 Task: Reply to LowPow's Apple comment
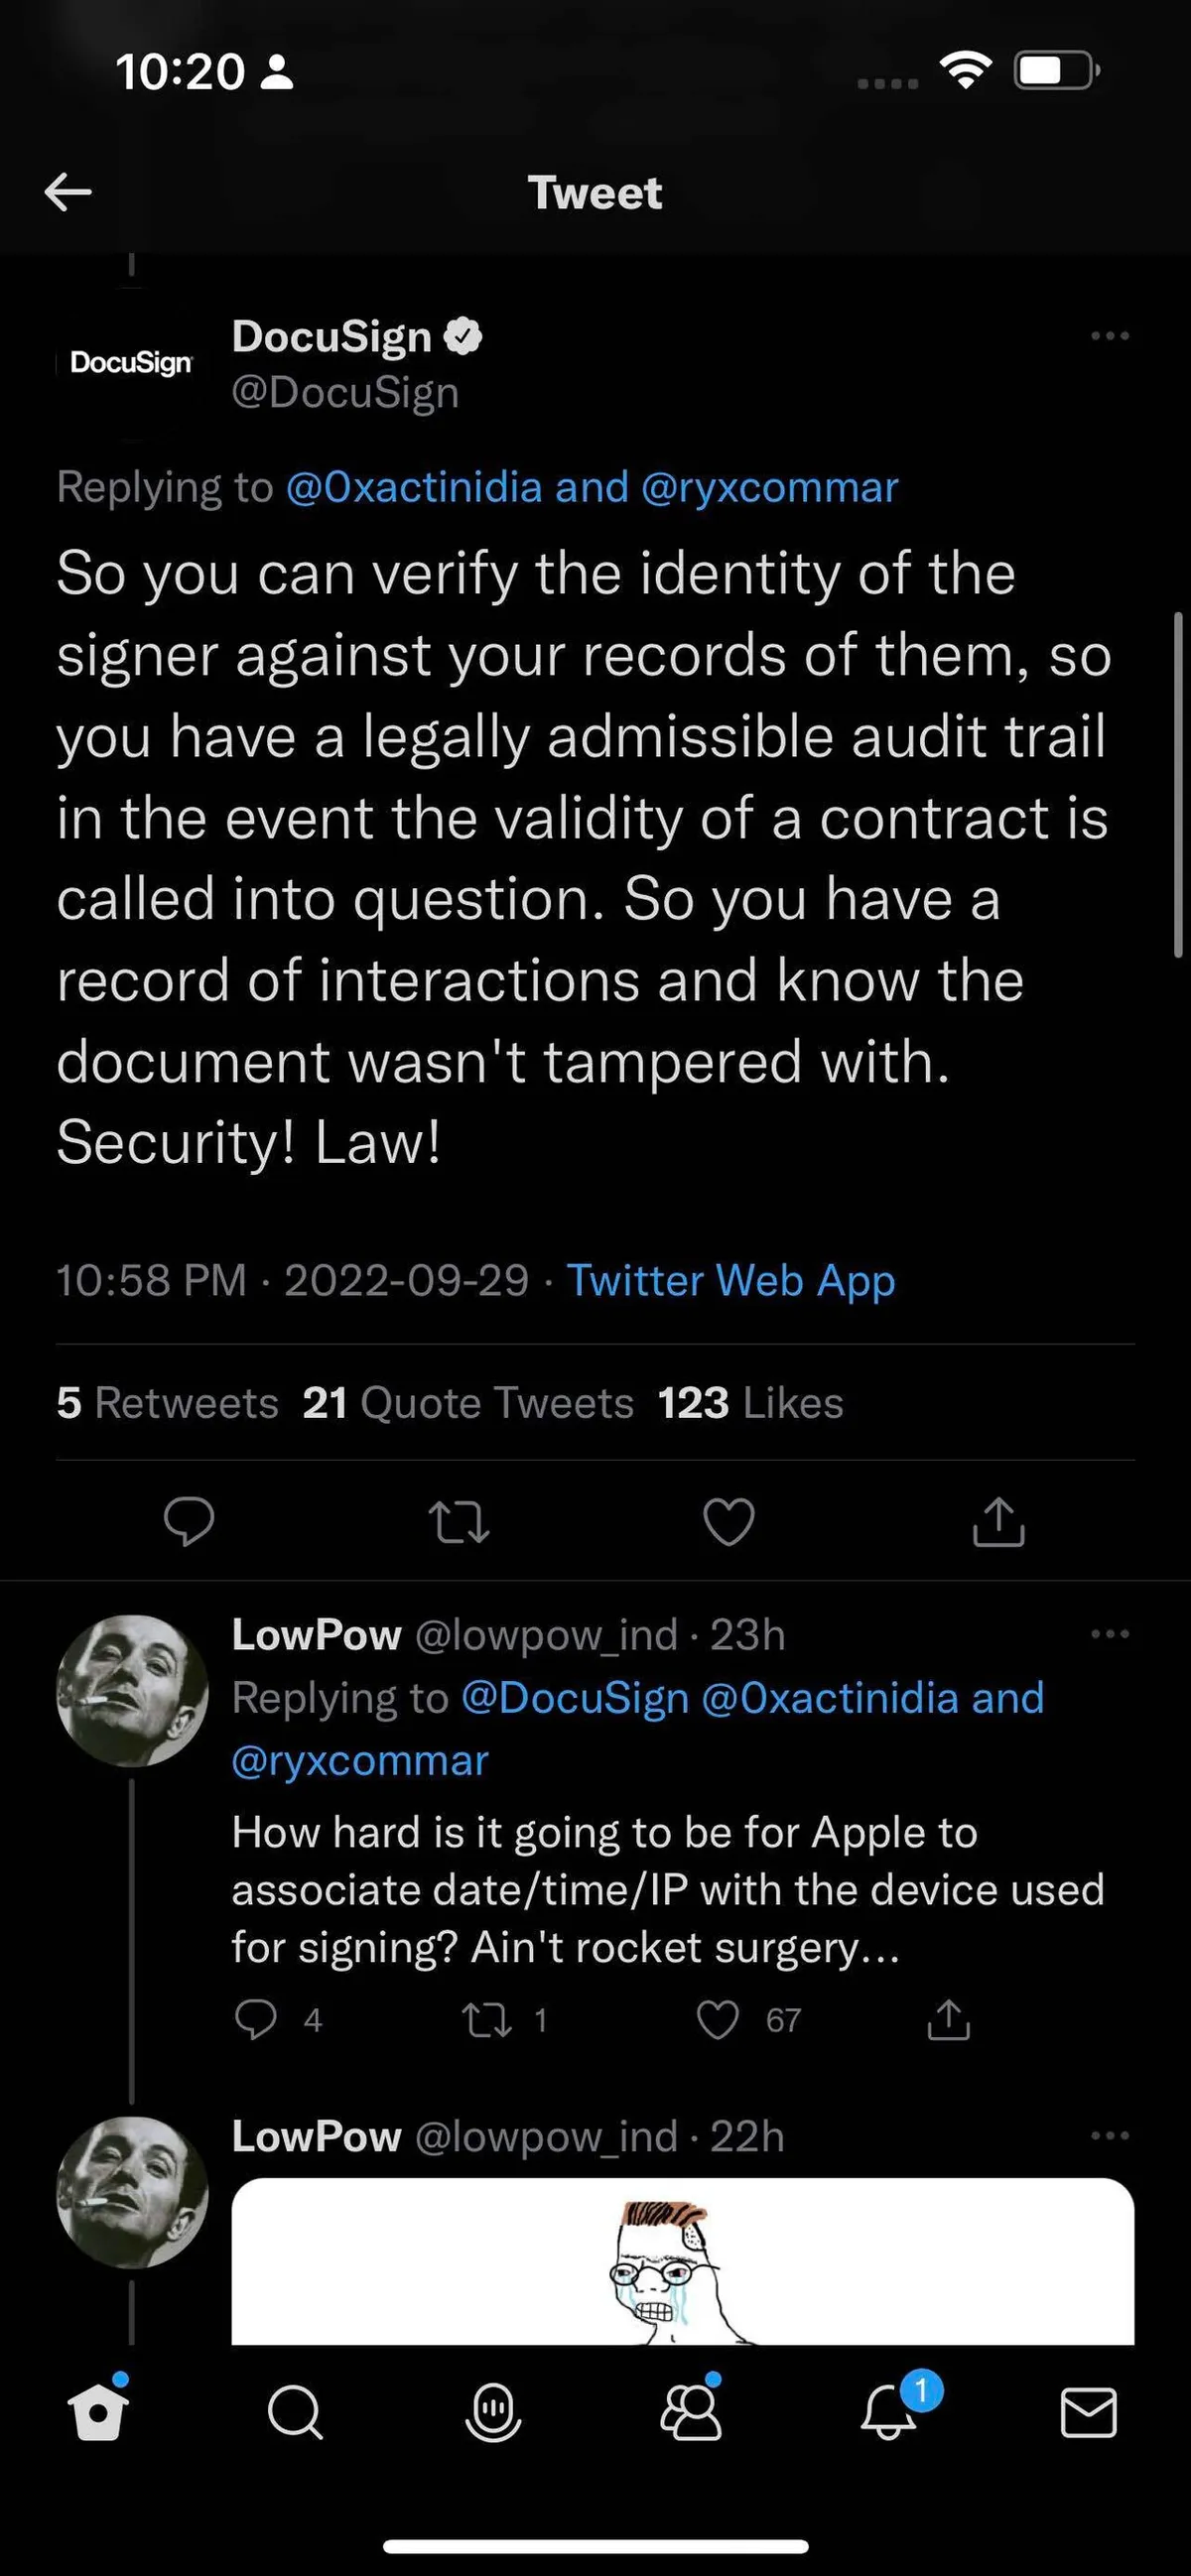point(255,2020)
